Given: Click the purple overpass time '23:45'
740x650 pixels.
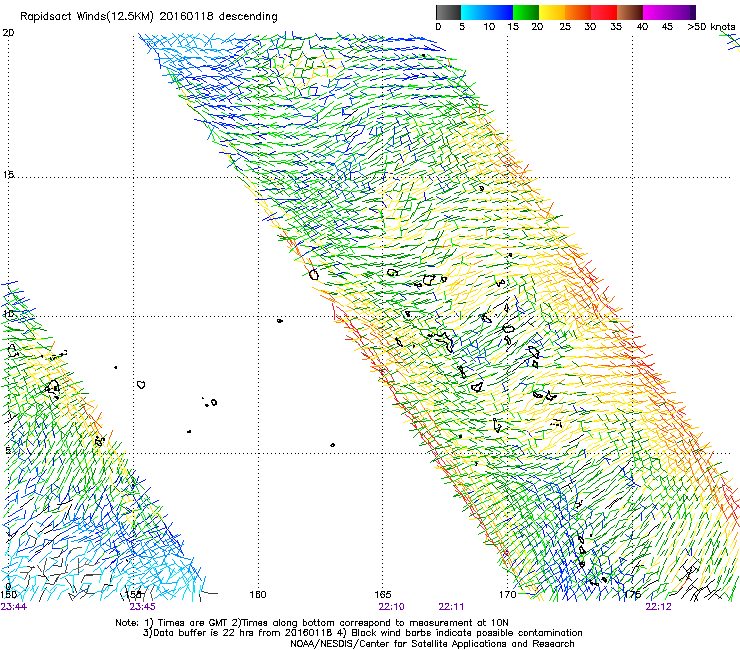Looking at the screenshot, I should (142, 607).
